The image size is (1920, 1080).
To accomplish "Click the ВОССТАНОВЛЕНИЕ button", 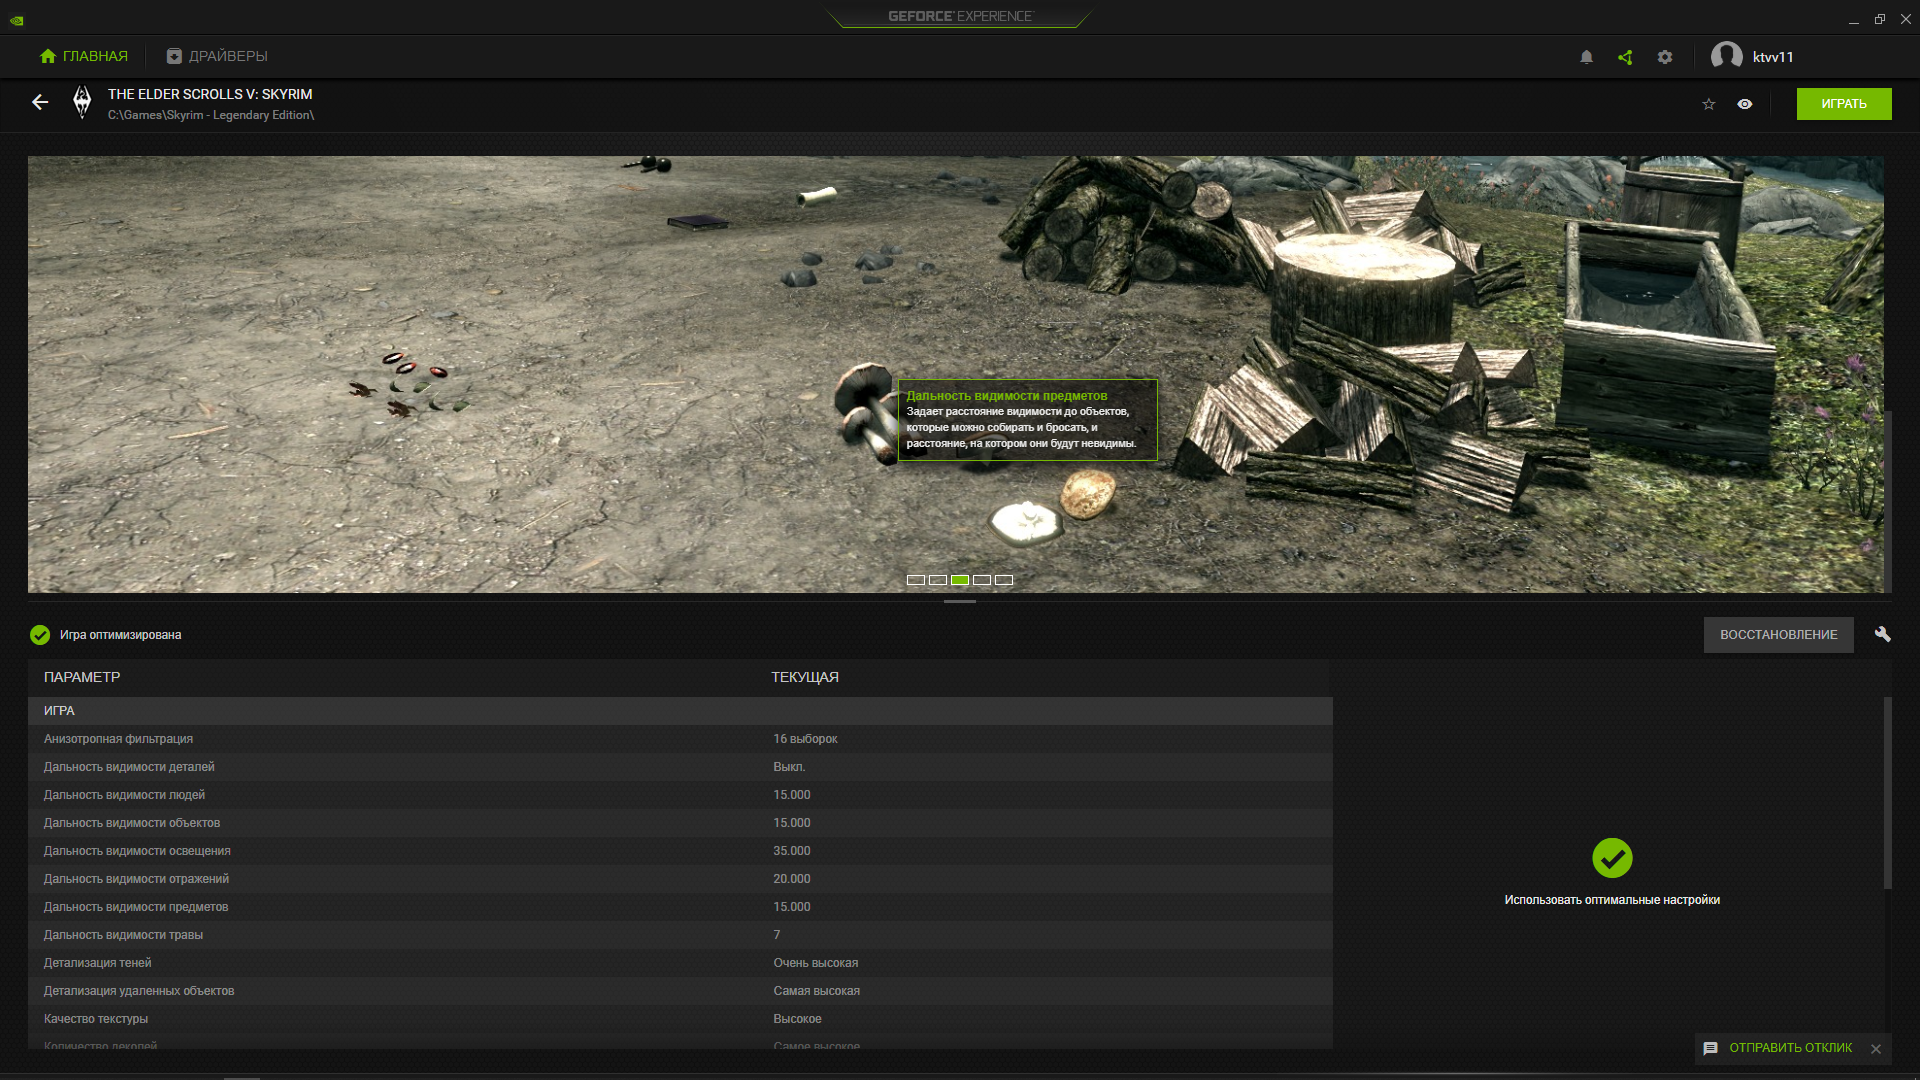I will point(1778,634).
